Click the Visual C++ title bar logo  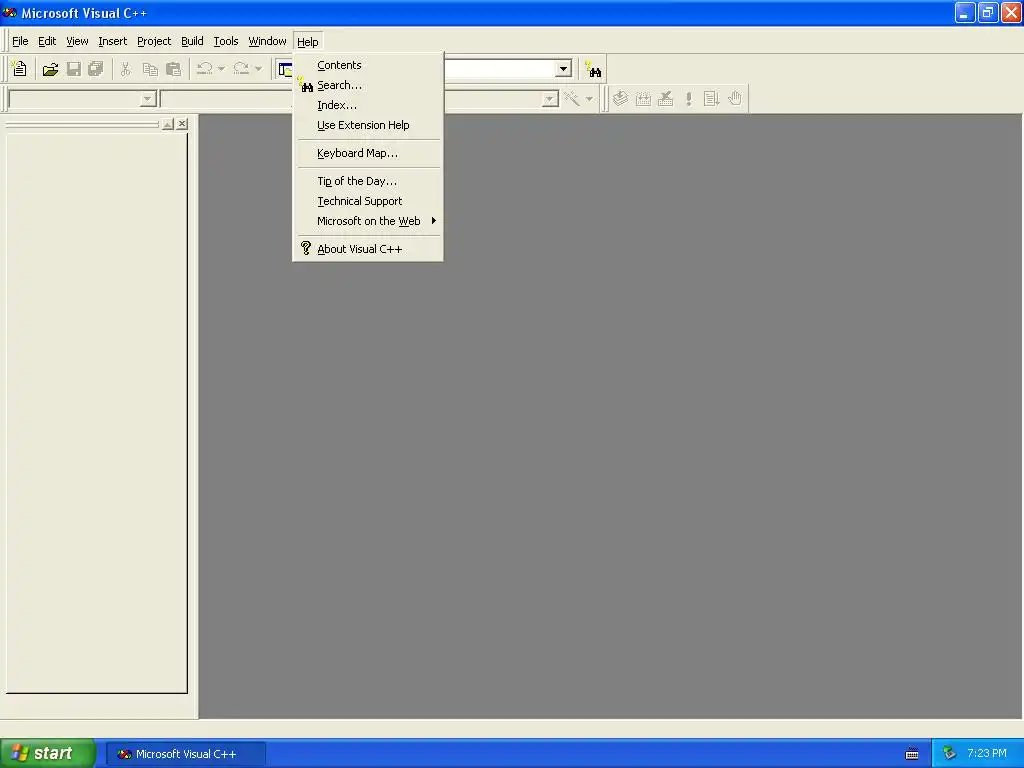click(9, 12)
